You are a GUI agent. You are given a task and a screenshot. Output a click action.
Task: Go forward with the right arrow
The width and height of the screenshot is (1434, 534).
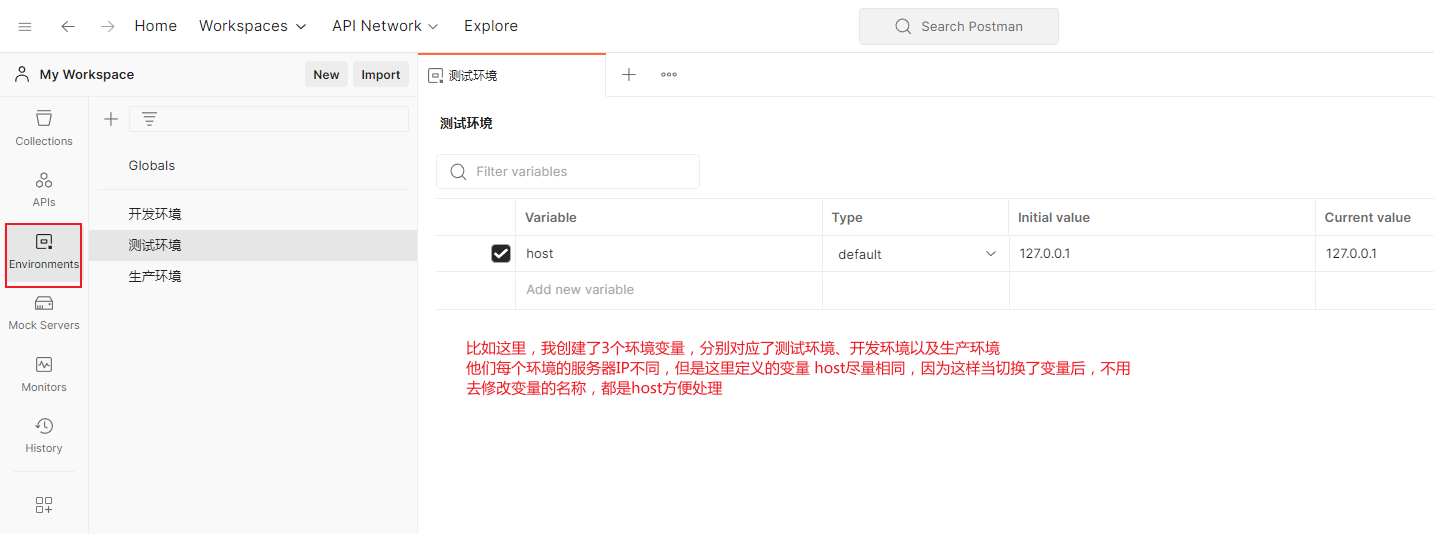(x=108, y=26)
